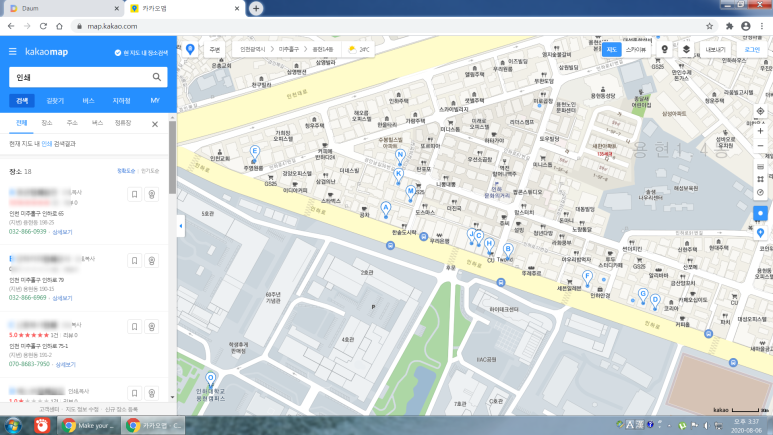Open the kakaomap hamburger menu
The image size is (773, 435).
click(13, 51)
